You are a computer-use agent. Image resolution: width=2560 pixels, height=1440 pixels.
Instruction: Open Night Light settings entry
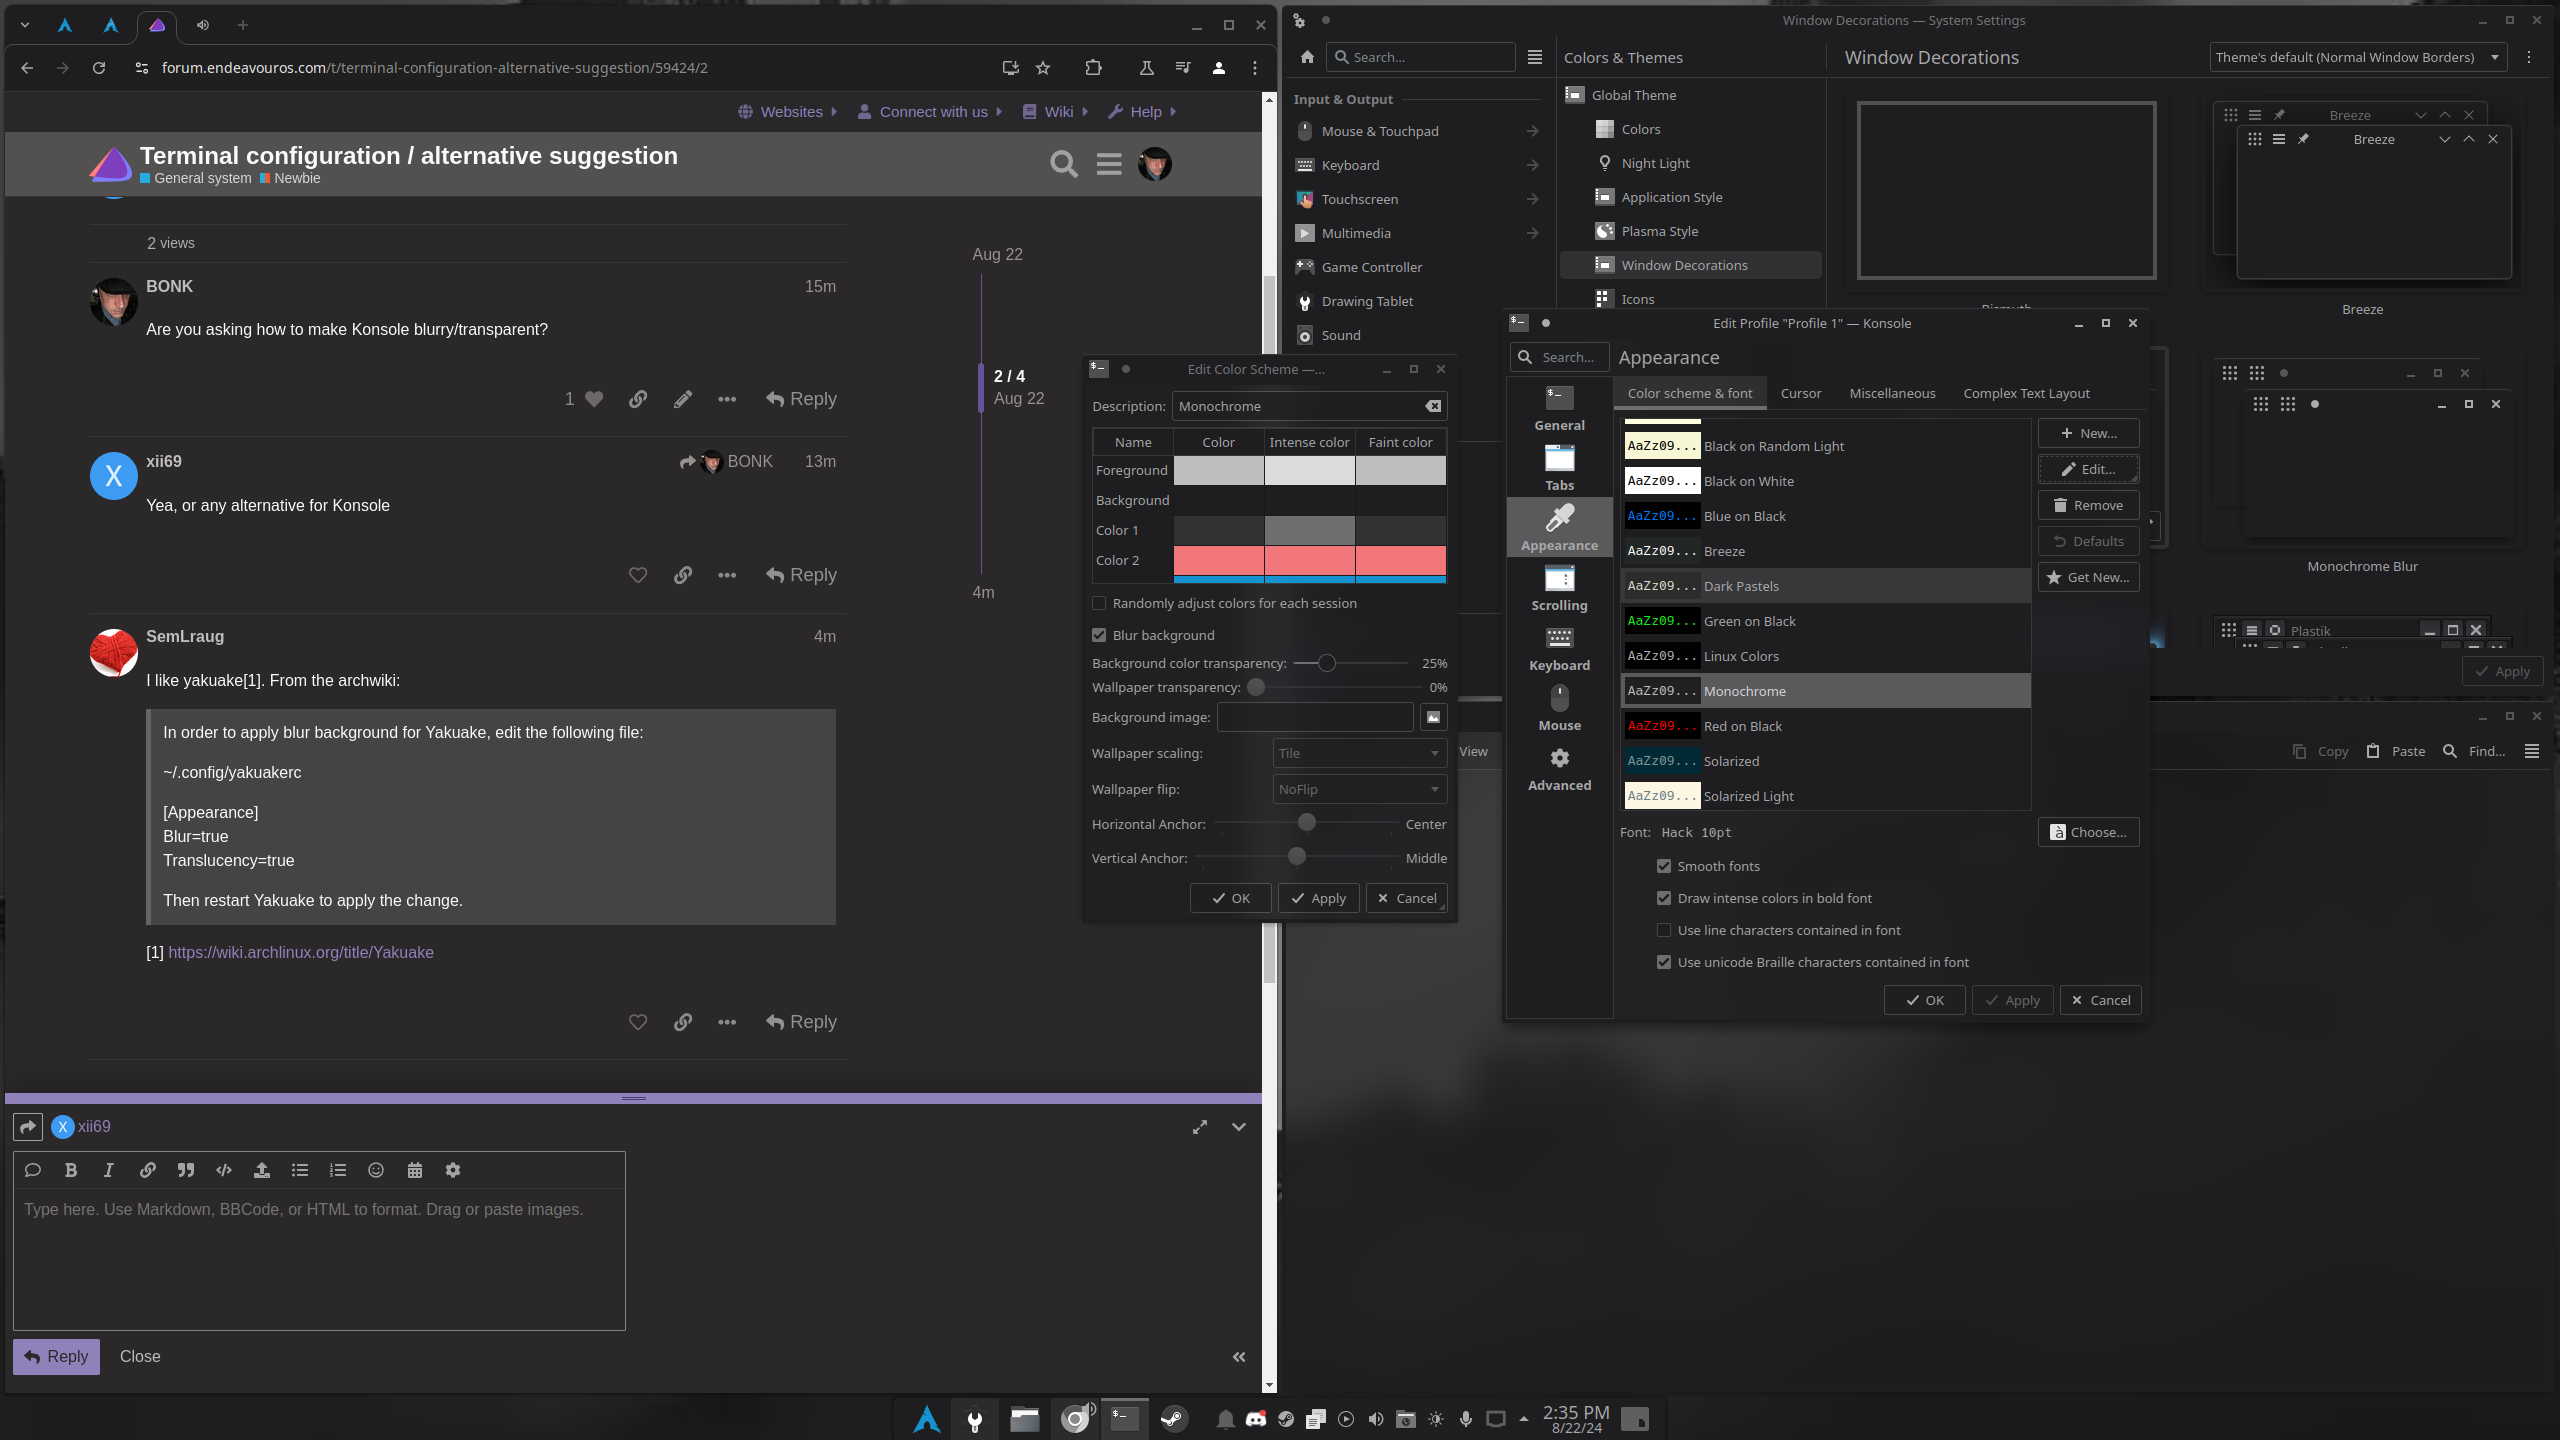pyautogui.click(x=1655, y=163)
